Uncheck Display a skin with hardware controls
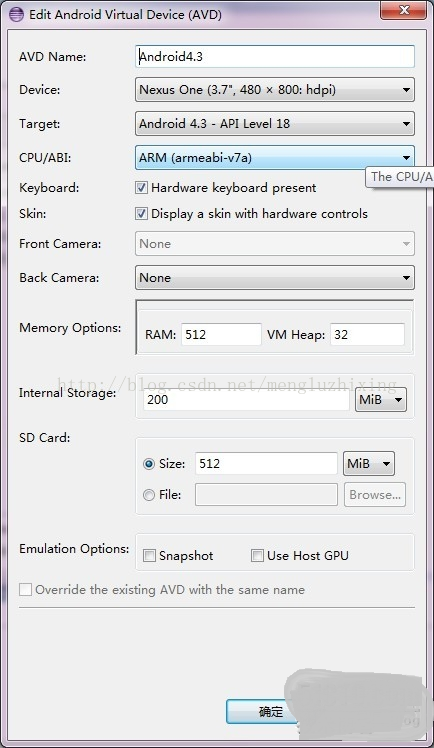434x748 pixels. point(141,213)
